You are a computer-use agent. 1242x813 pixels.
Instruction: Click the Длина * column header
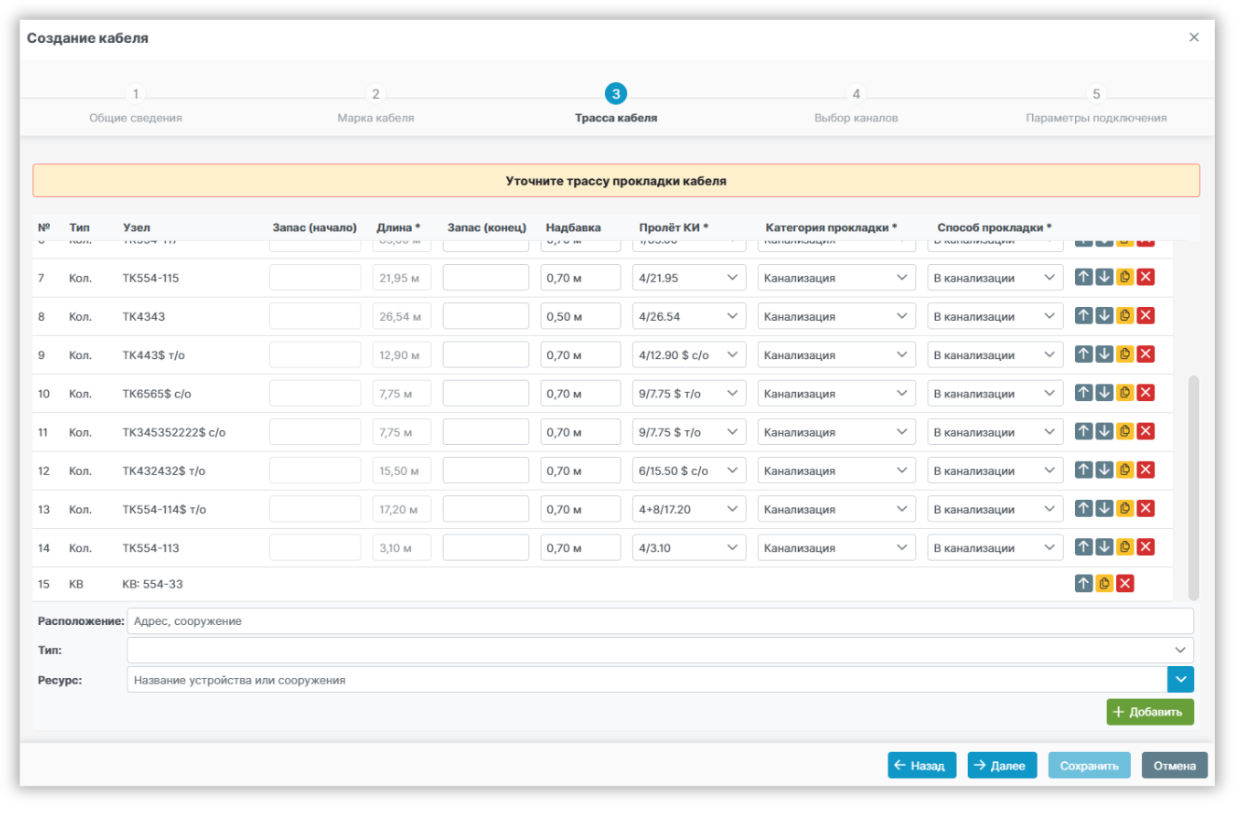click(x=398, y=227)
